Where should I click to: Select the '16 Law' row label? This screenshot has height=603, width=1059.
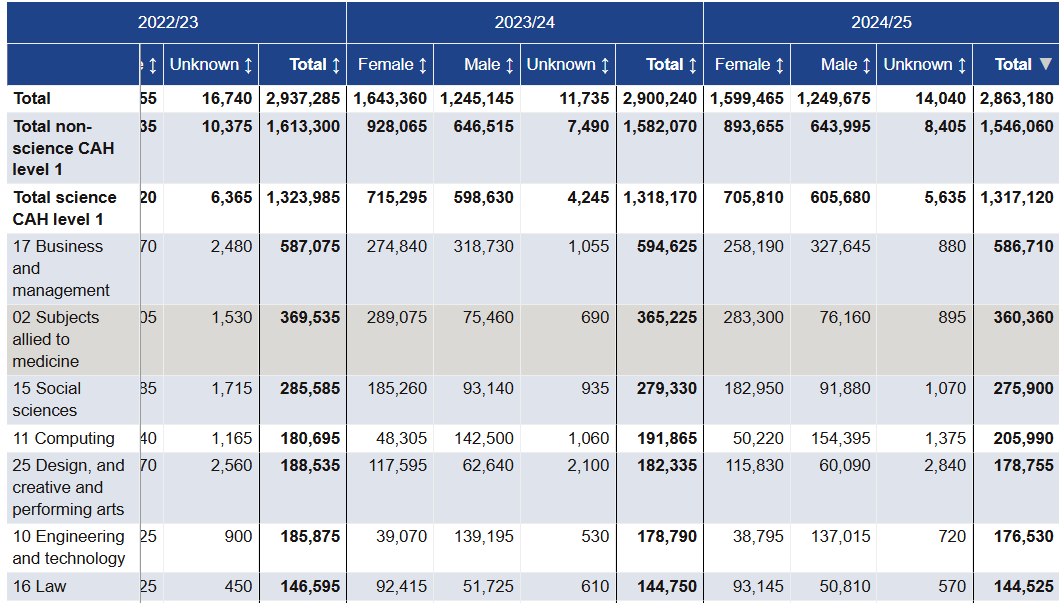(x=39, y=586)
